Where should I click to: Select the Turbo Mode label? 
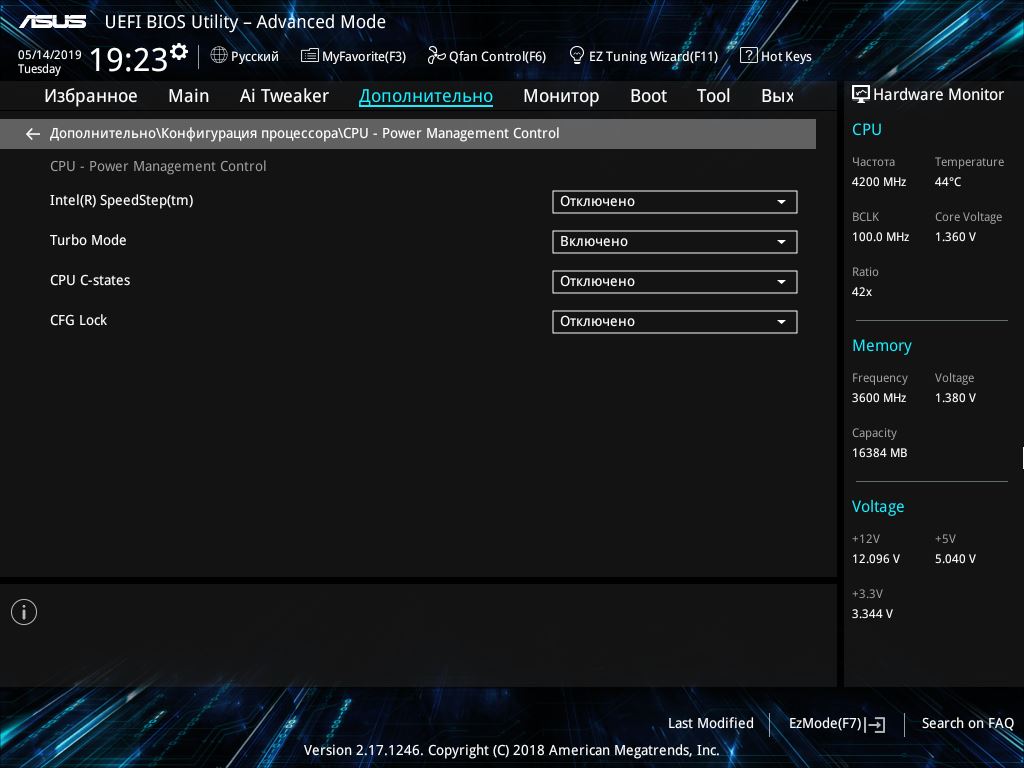click(88, 240)
